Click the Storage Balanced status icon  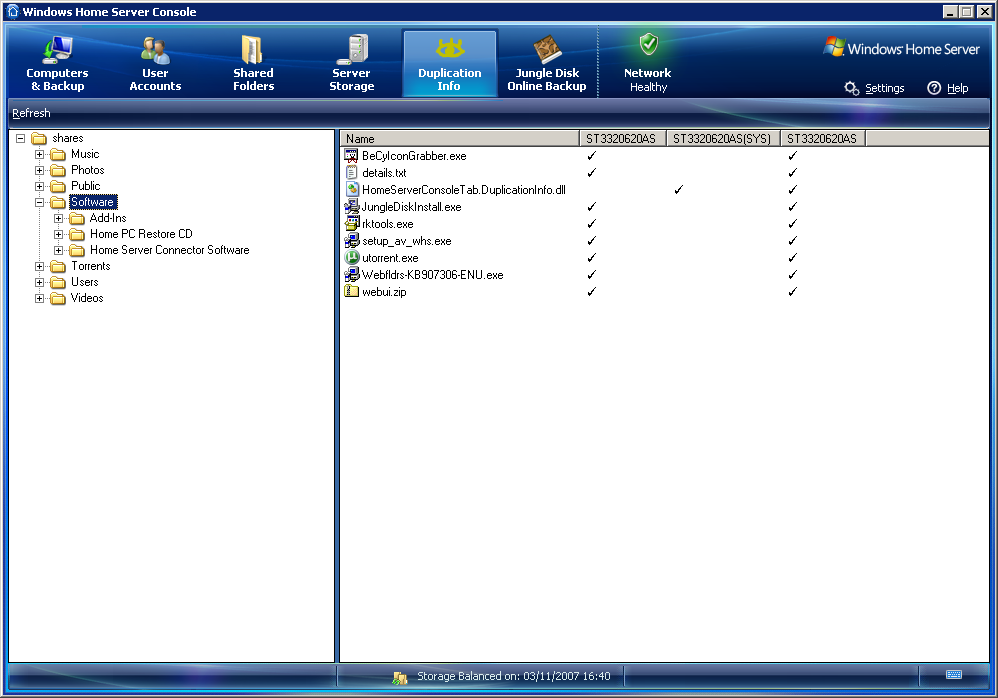400,677
